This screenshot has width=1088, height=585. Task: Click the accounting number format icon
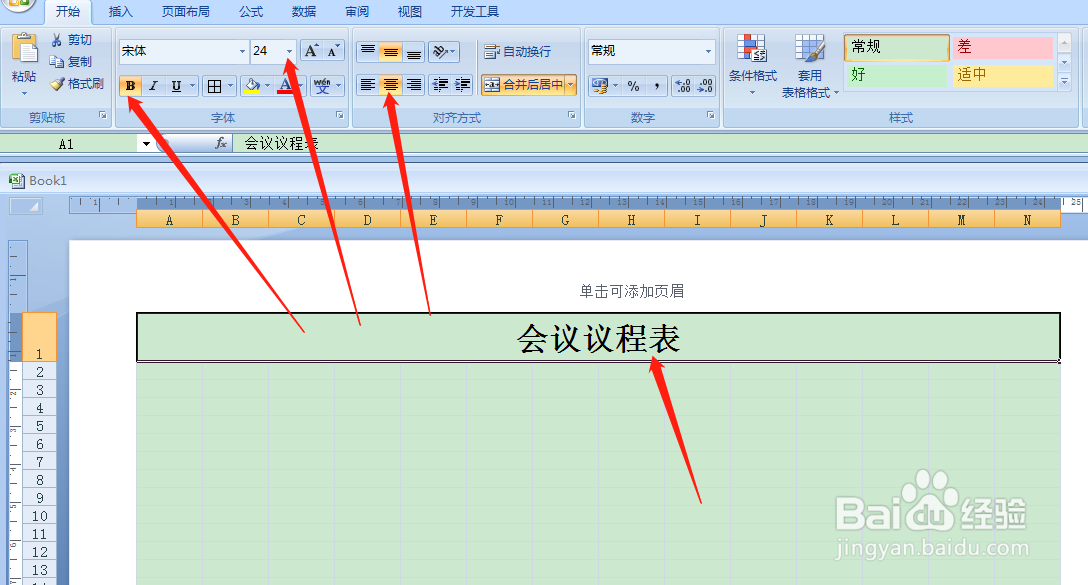(600, 86)
